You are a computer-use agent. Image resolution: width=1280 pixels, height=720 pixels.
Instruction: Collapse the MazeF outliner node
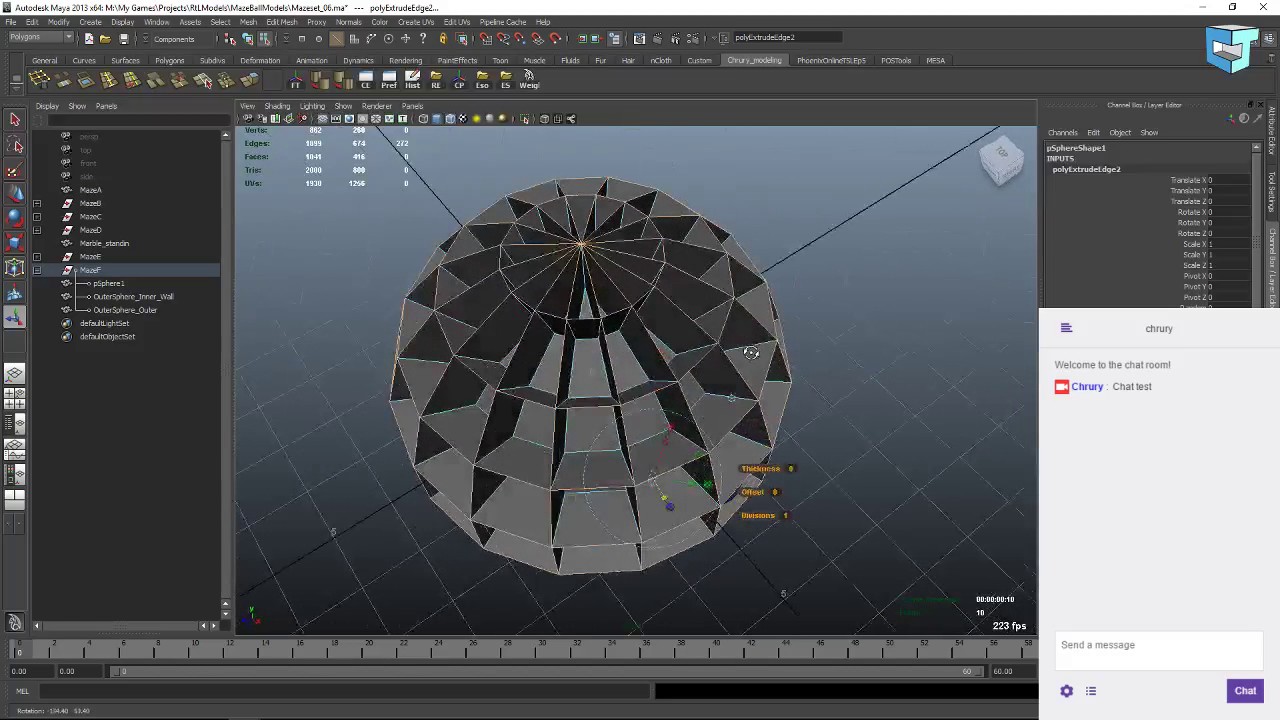[x=37, y=270]
